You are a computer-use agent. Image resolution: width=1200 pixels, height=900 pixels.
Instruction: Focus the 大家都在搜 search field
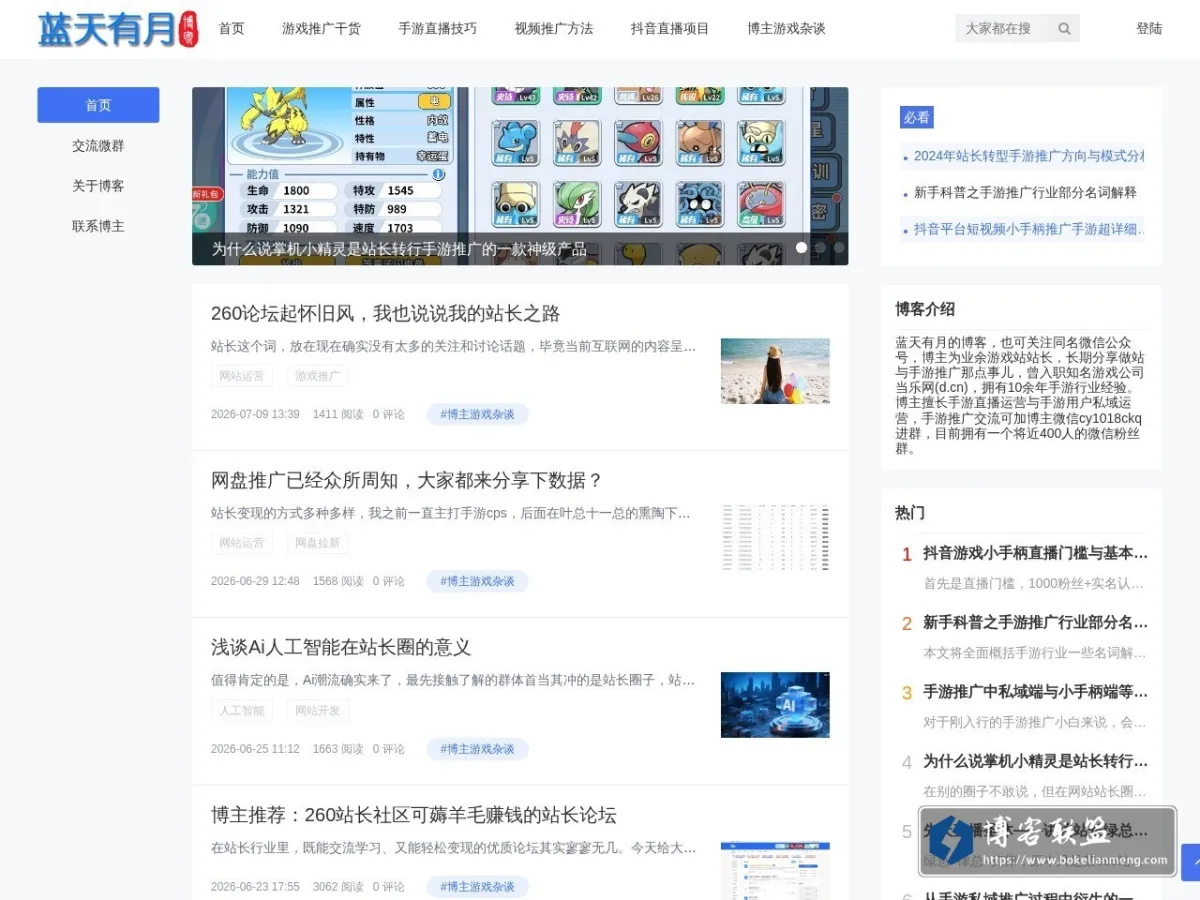click(x=1002, y=28)
